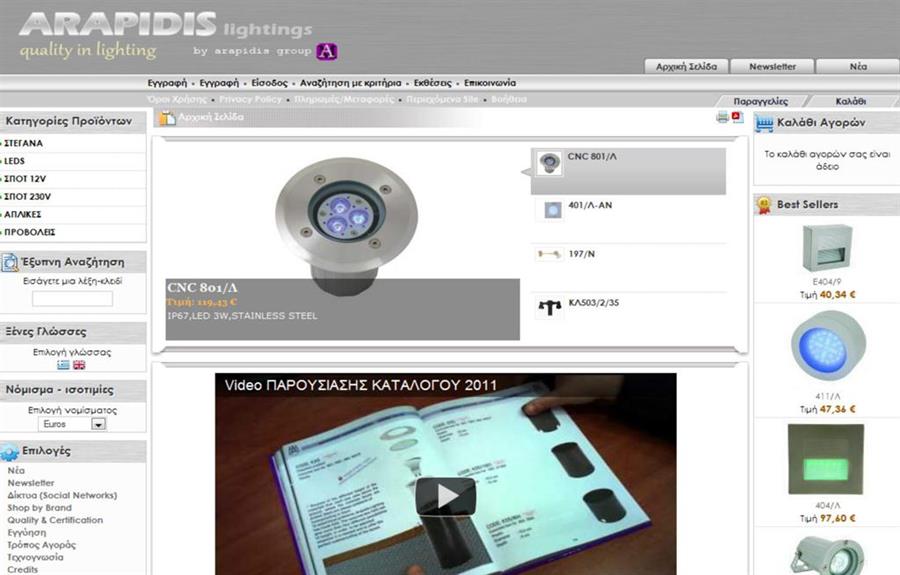The image size is (900, 575).
Task: Select the ΚΛ503/2/35 slide thumbnail icon
Action: pyautogui.click(x=549, y=308)
